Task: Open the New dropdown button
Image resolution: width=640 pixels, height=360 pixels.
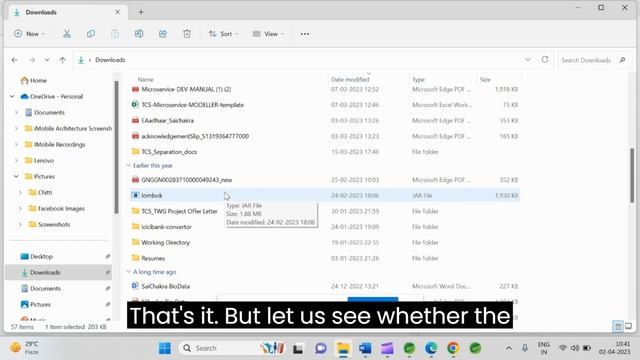Action: [29, 34]
